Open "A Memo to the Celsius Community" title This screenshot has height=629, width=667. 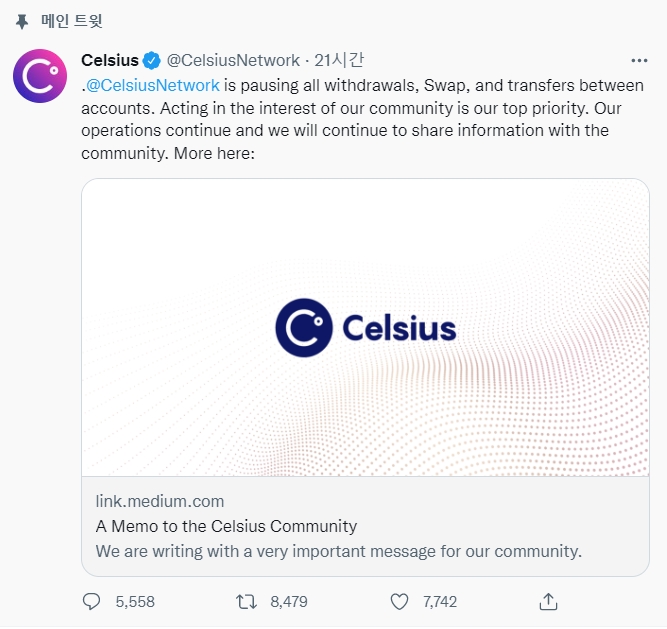coord(226,526)
